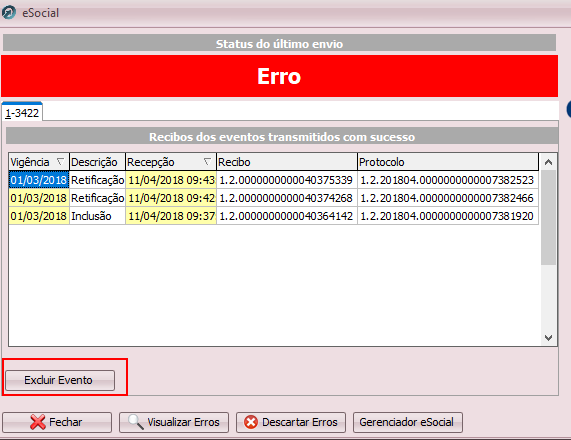The width and height of the screenshot is (571, 440).
Task: Click the red Erro status banner
Action: [279, 76]
